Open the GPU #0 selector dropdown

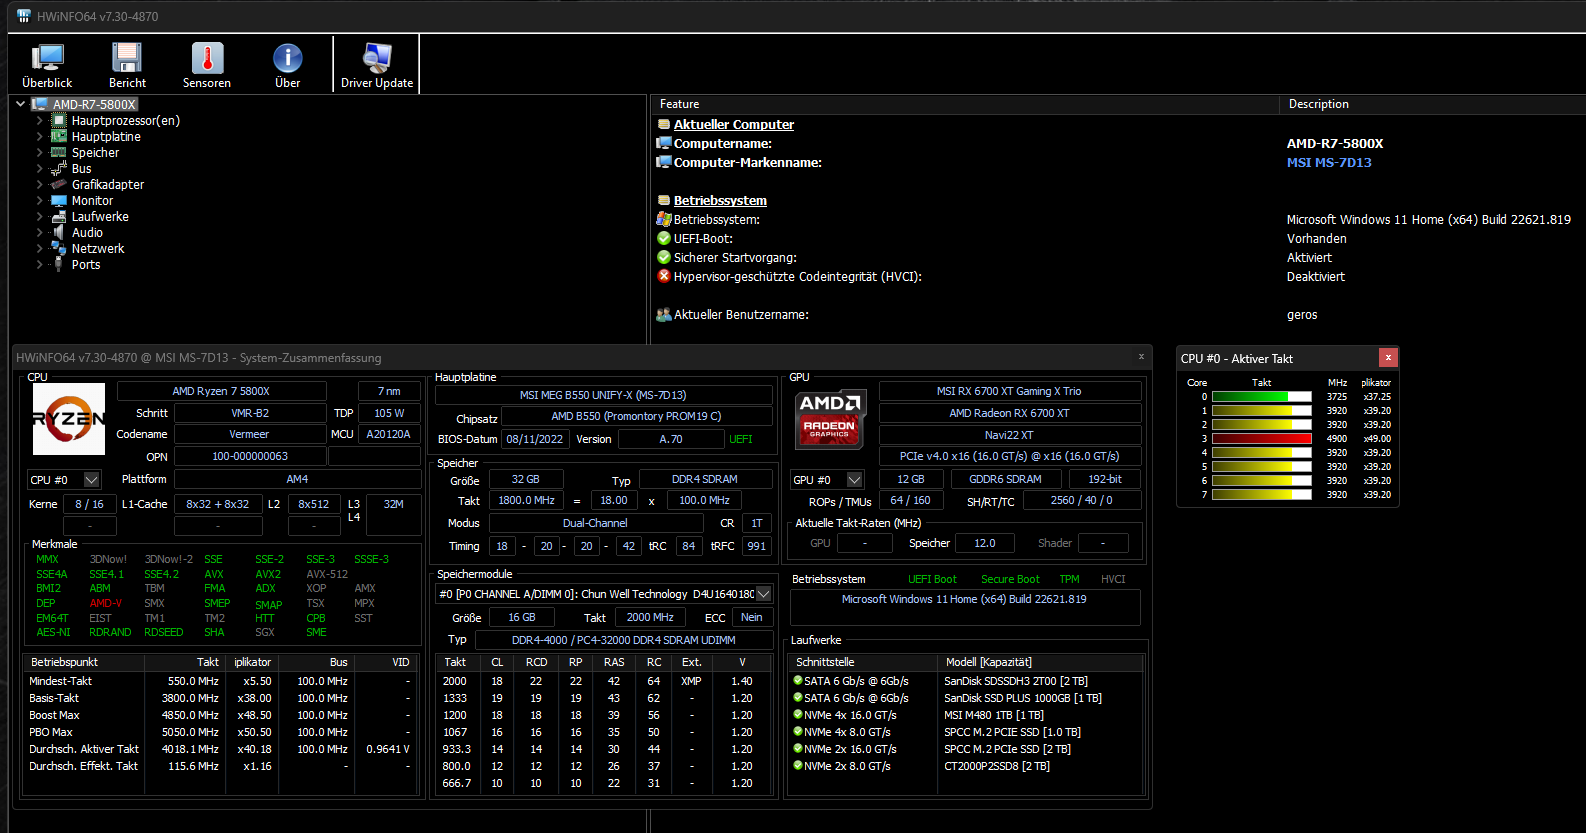click(x=854, y=480)
